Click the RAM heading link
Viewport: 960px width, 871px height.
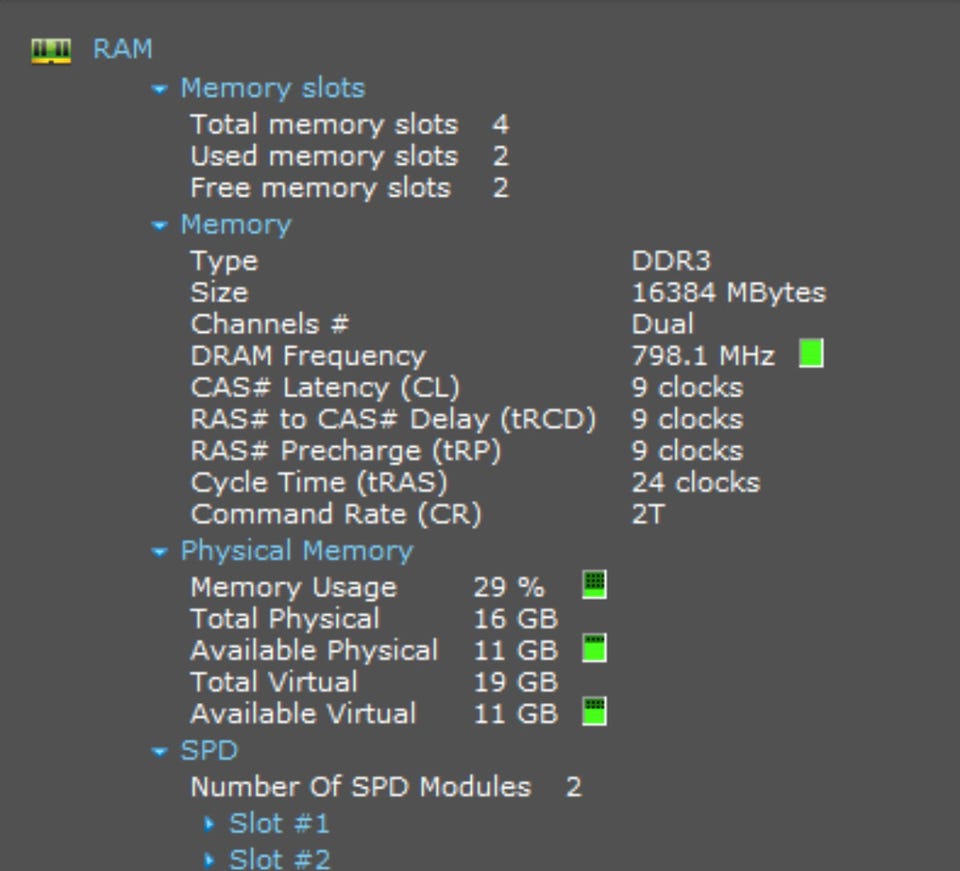[122, 49]
